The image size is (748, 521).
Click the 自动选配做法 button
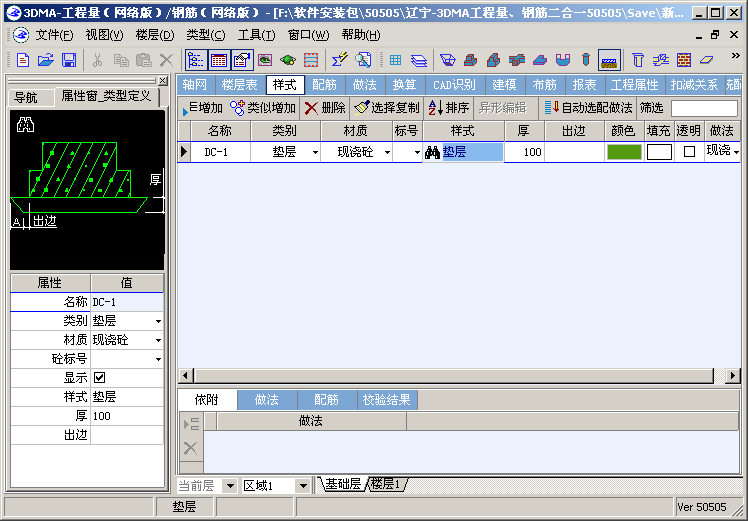[589, 108]
